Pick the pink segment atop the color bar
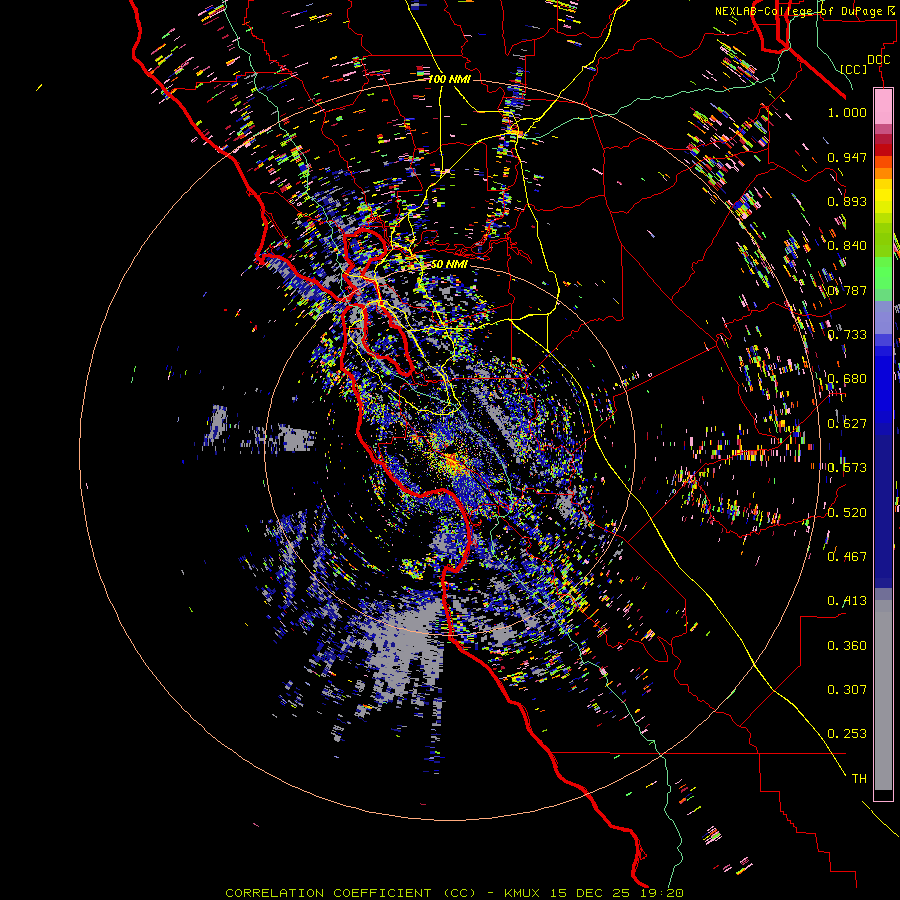This screenshot has width=900, height=900. [x=883, y=107]
